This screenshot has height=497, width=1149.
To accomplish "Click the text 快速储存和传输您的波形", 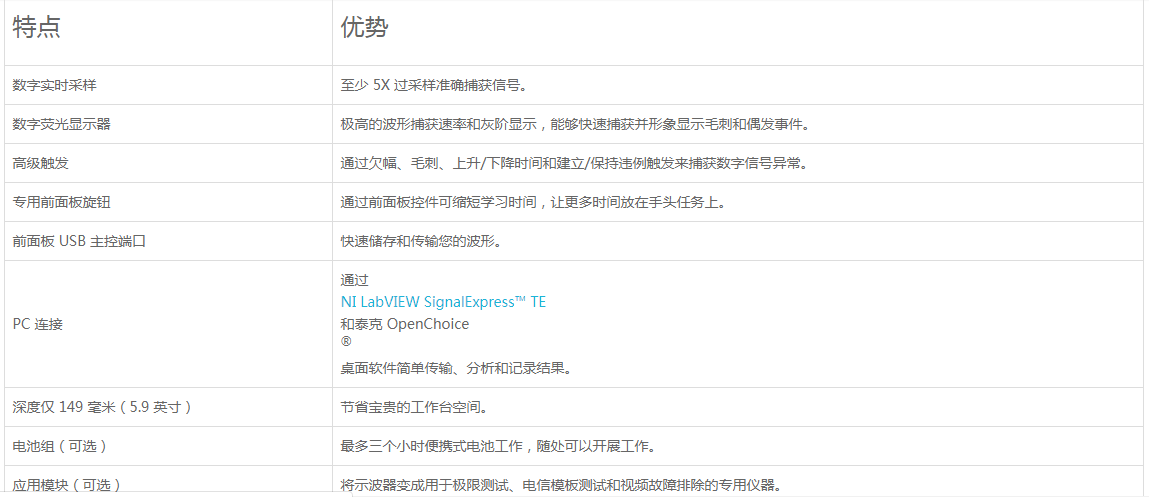I will tap(421, 240).
